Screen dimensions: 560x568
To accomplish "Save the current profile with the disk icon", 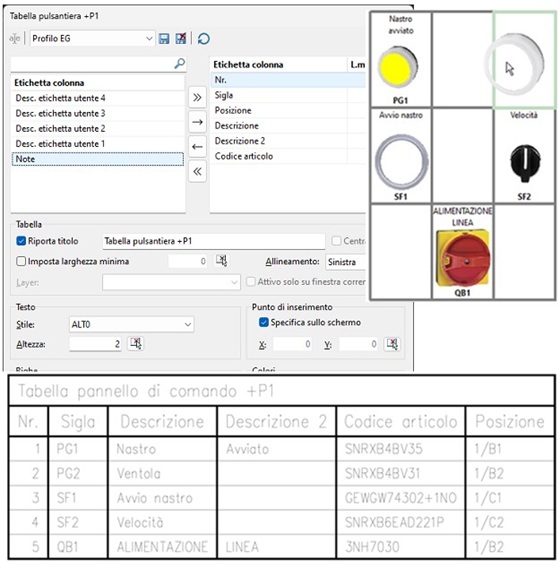I will point(164,38).
